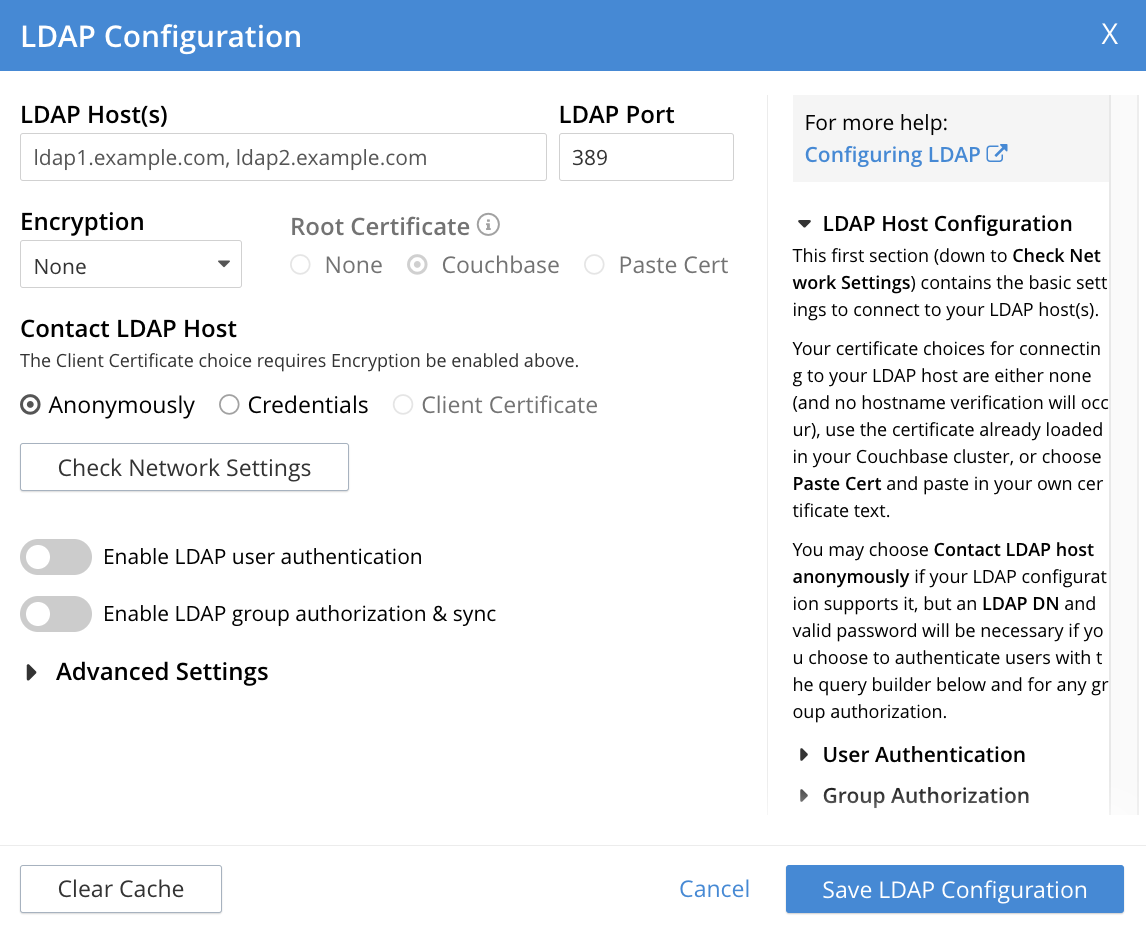This screenshot has width=1146, height=927.
Task: Cancel the LDAP configuration changes
Action: [714, 888]
